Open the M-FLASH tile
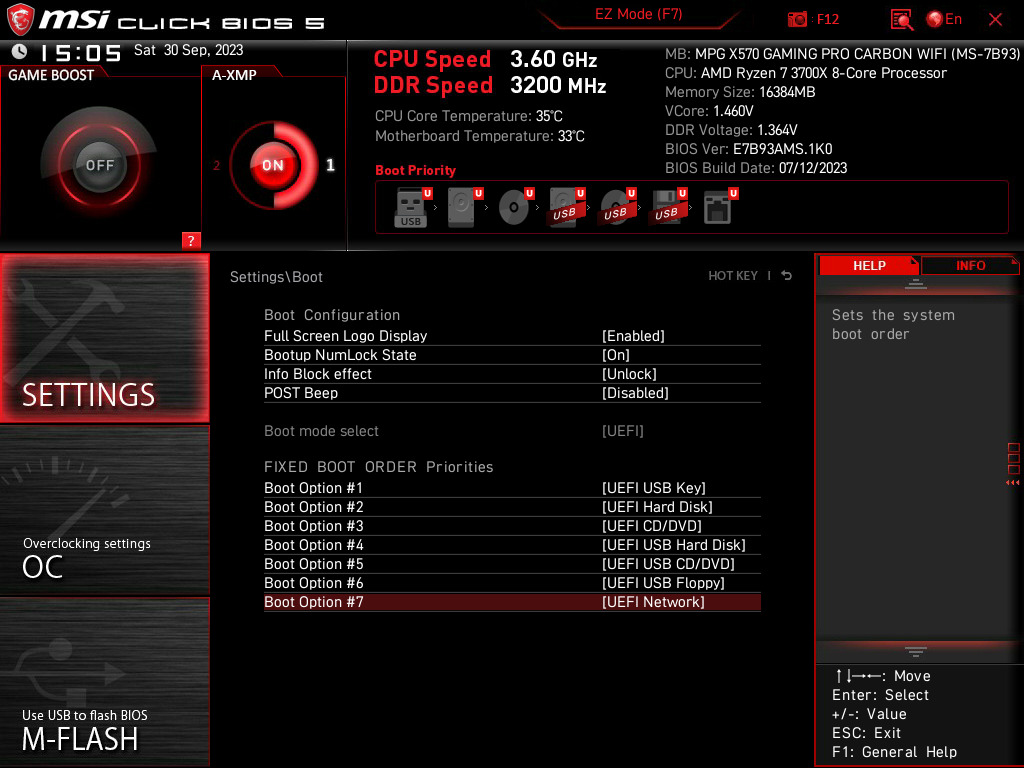The height and width of the screenshot is (768, 1024). coord(104,682)
